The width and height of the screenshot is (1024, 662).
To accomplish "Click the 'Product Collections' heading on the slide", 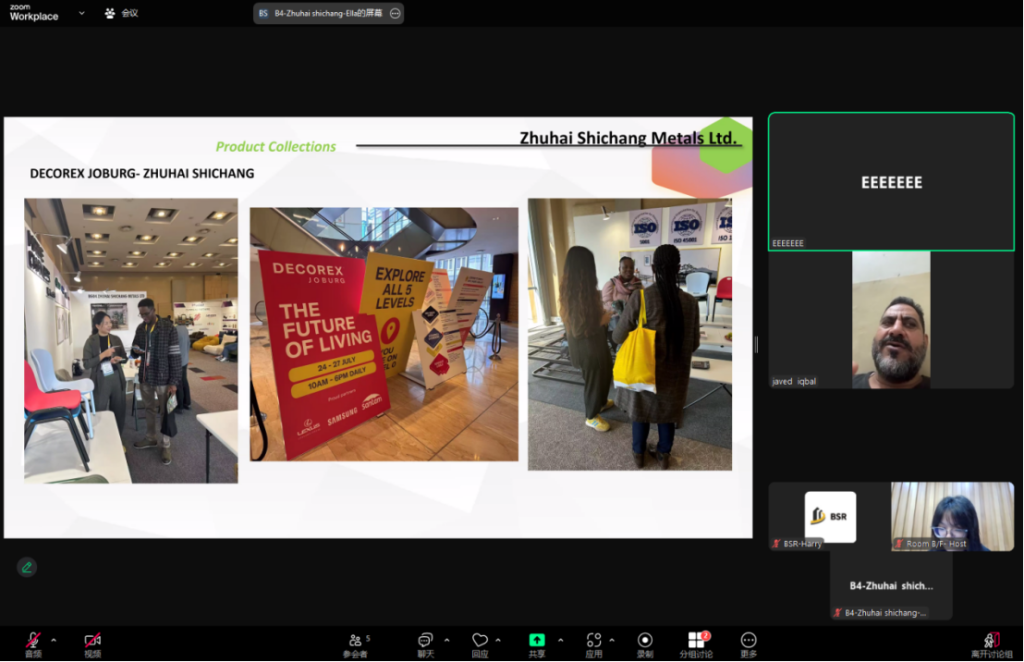I will tap(276, 147).
